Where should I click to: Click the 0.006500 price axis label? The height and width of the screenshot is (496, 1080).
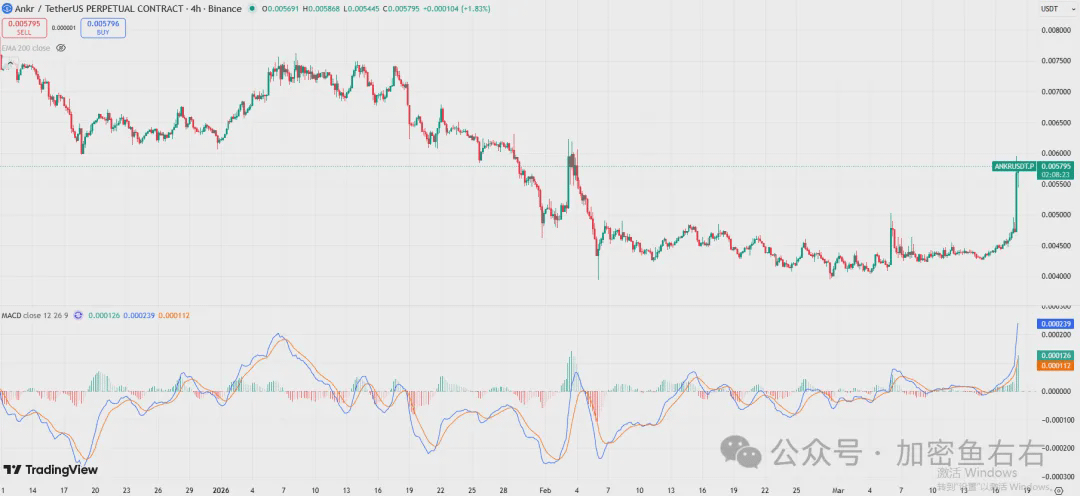tap(1055, 123)
